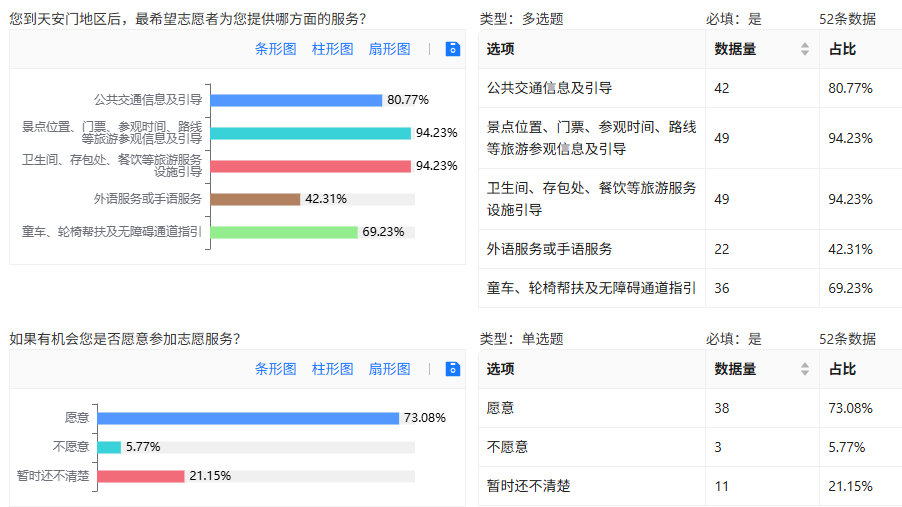This screenshot has height=507, width=902.
Task: Sort second table by 数据量 arrows
Action: [x=805, y=369]
